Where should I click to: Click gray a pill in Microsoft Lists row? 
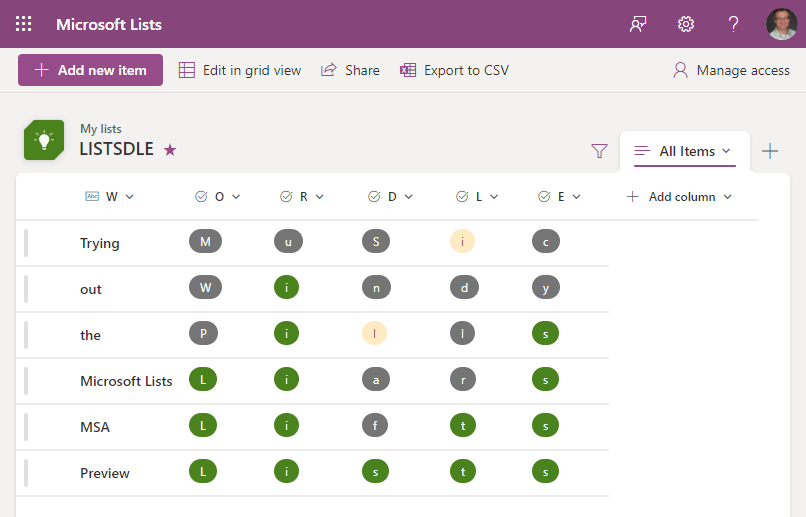tap(376, 379)
